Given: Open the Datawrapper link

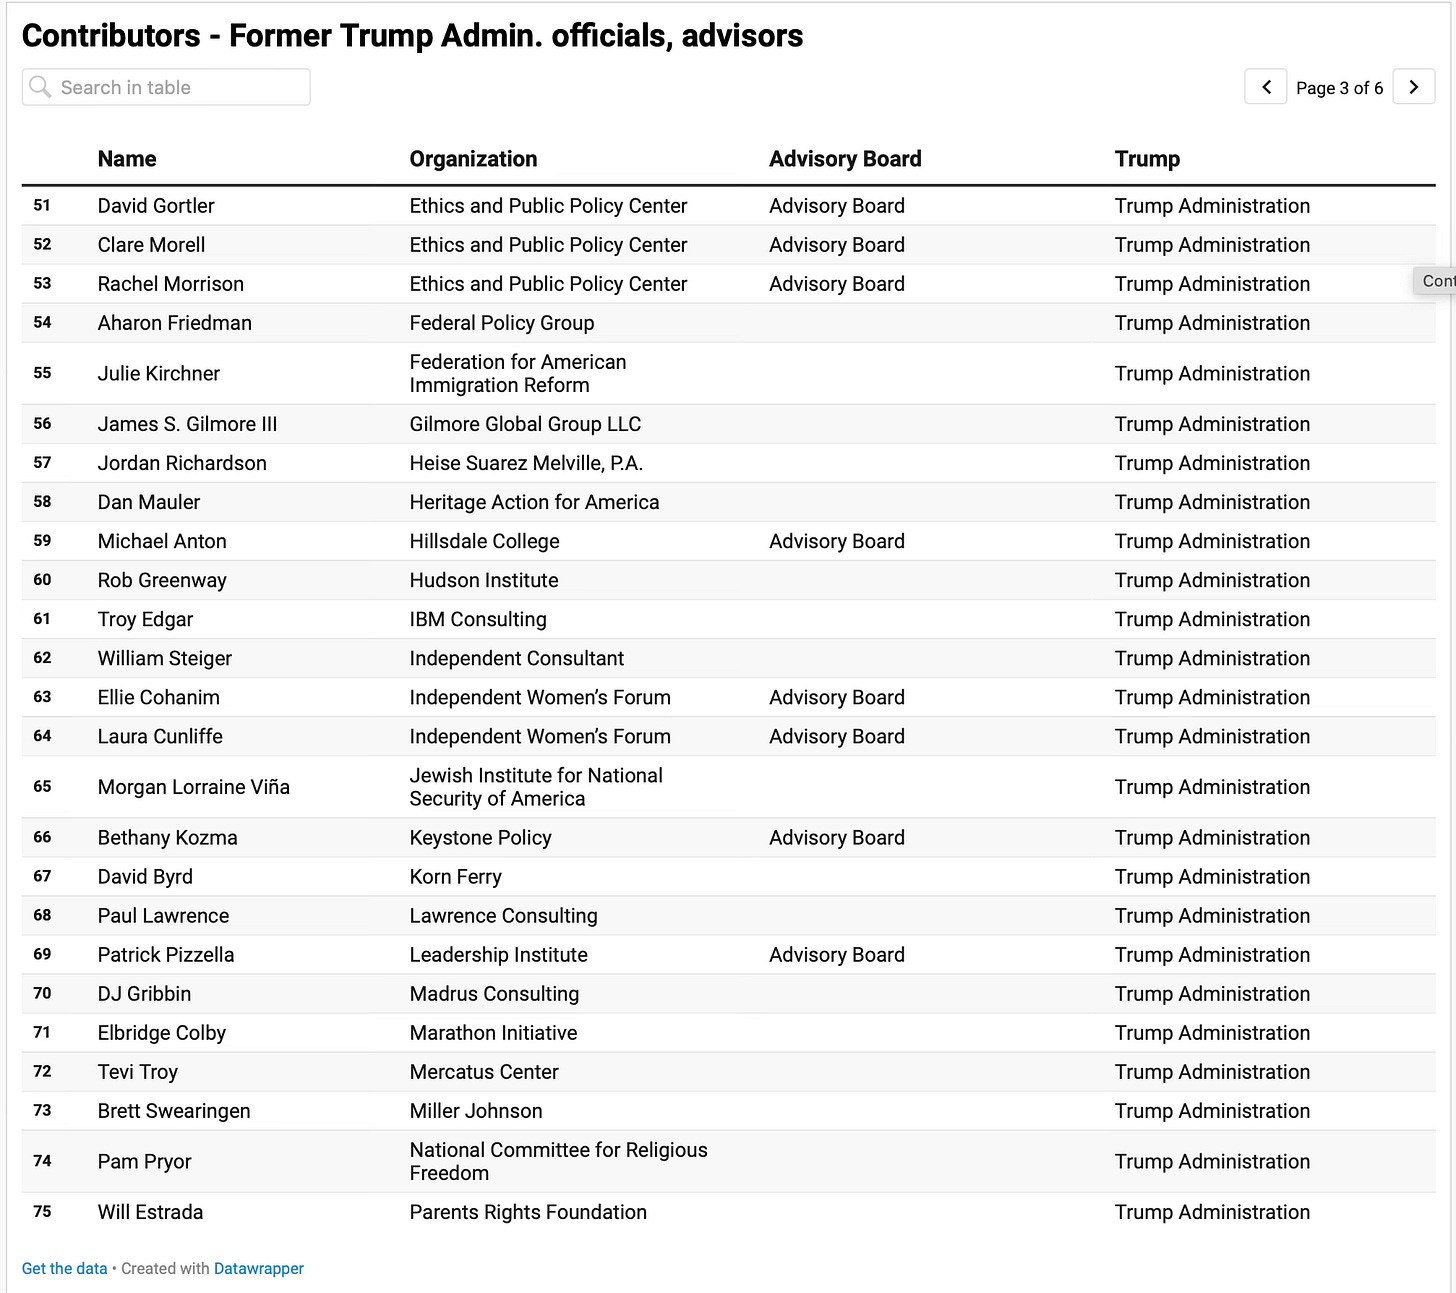Looking at the screenshot, I should tap(259, 1268).
